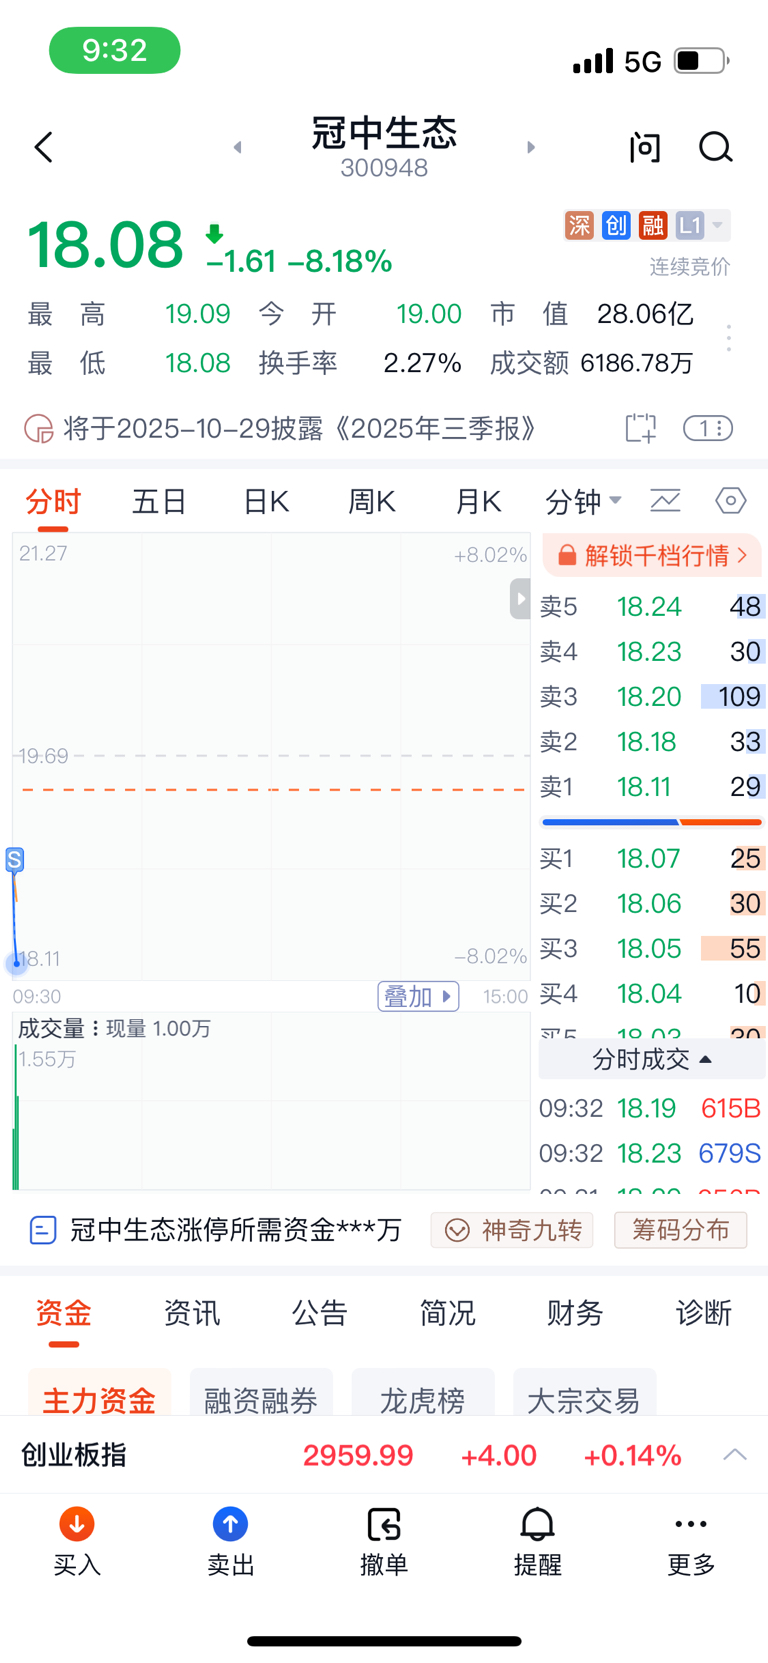Select the 月K chart tab

pyautogui.click(x=477, y=501)
